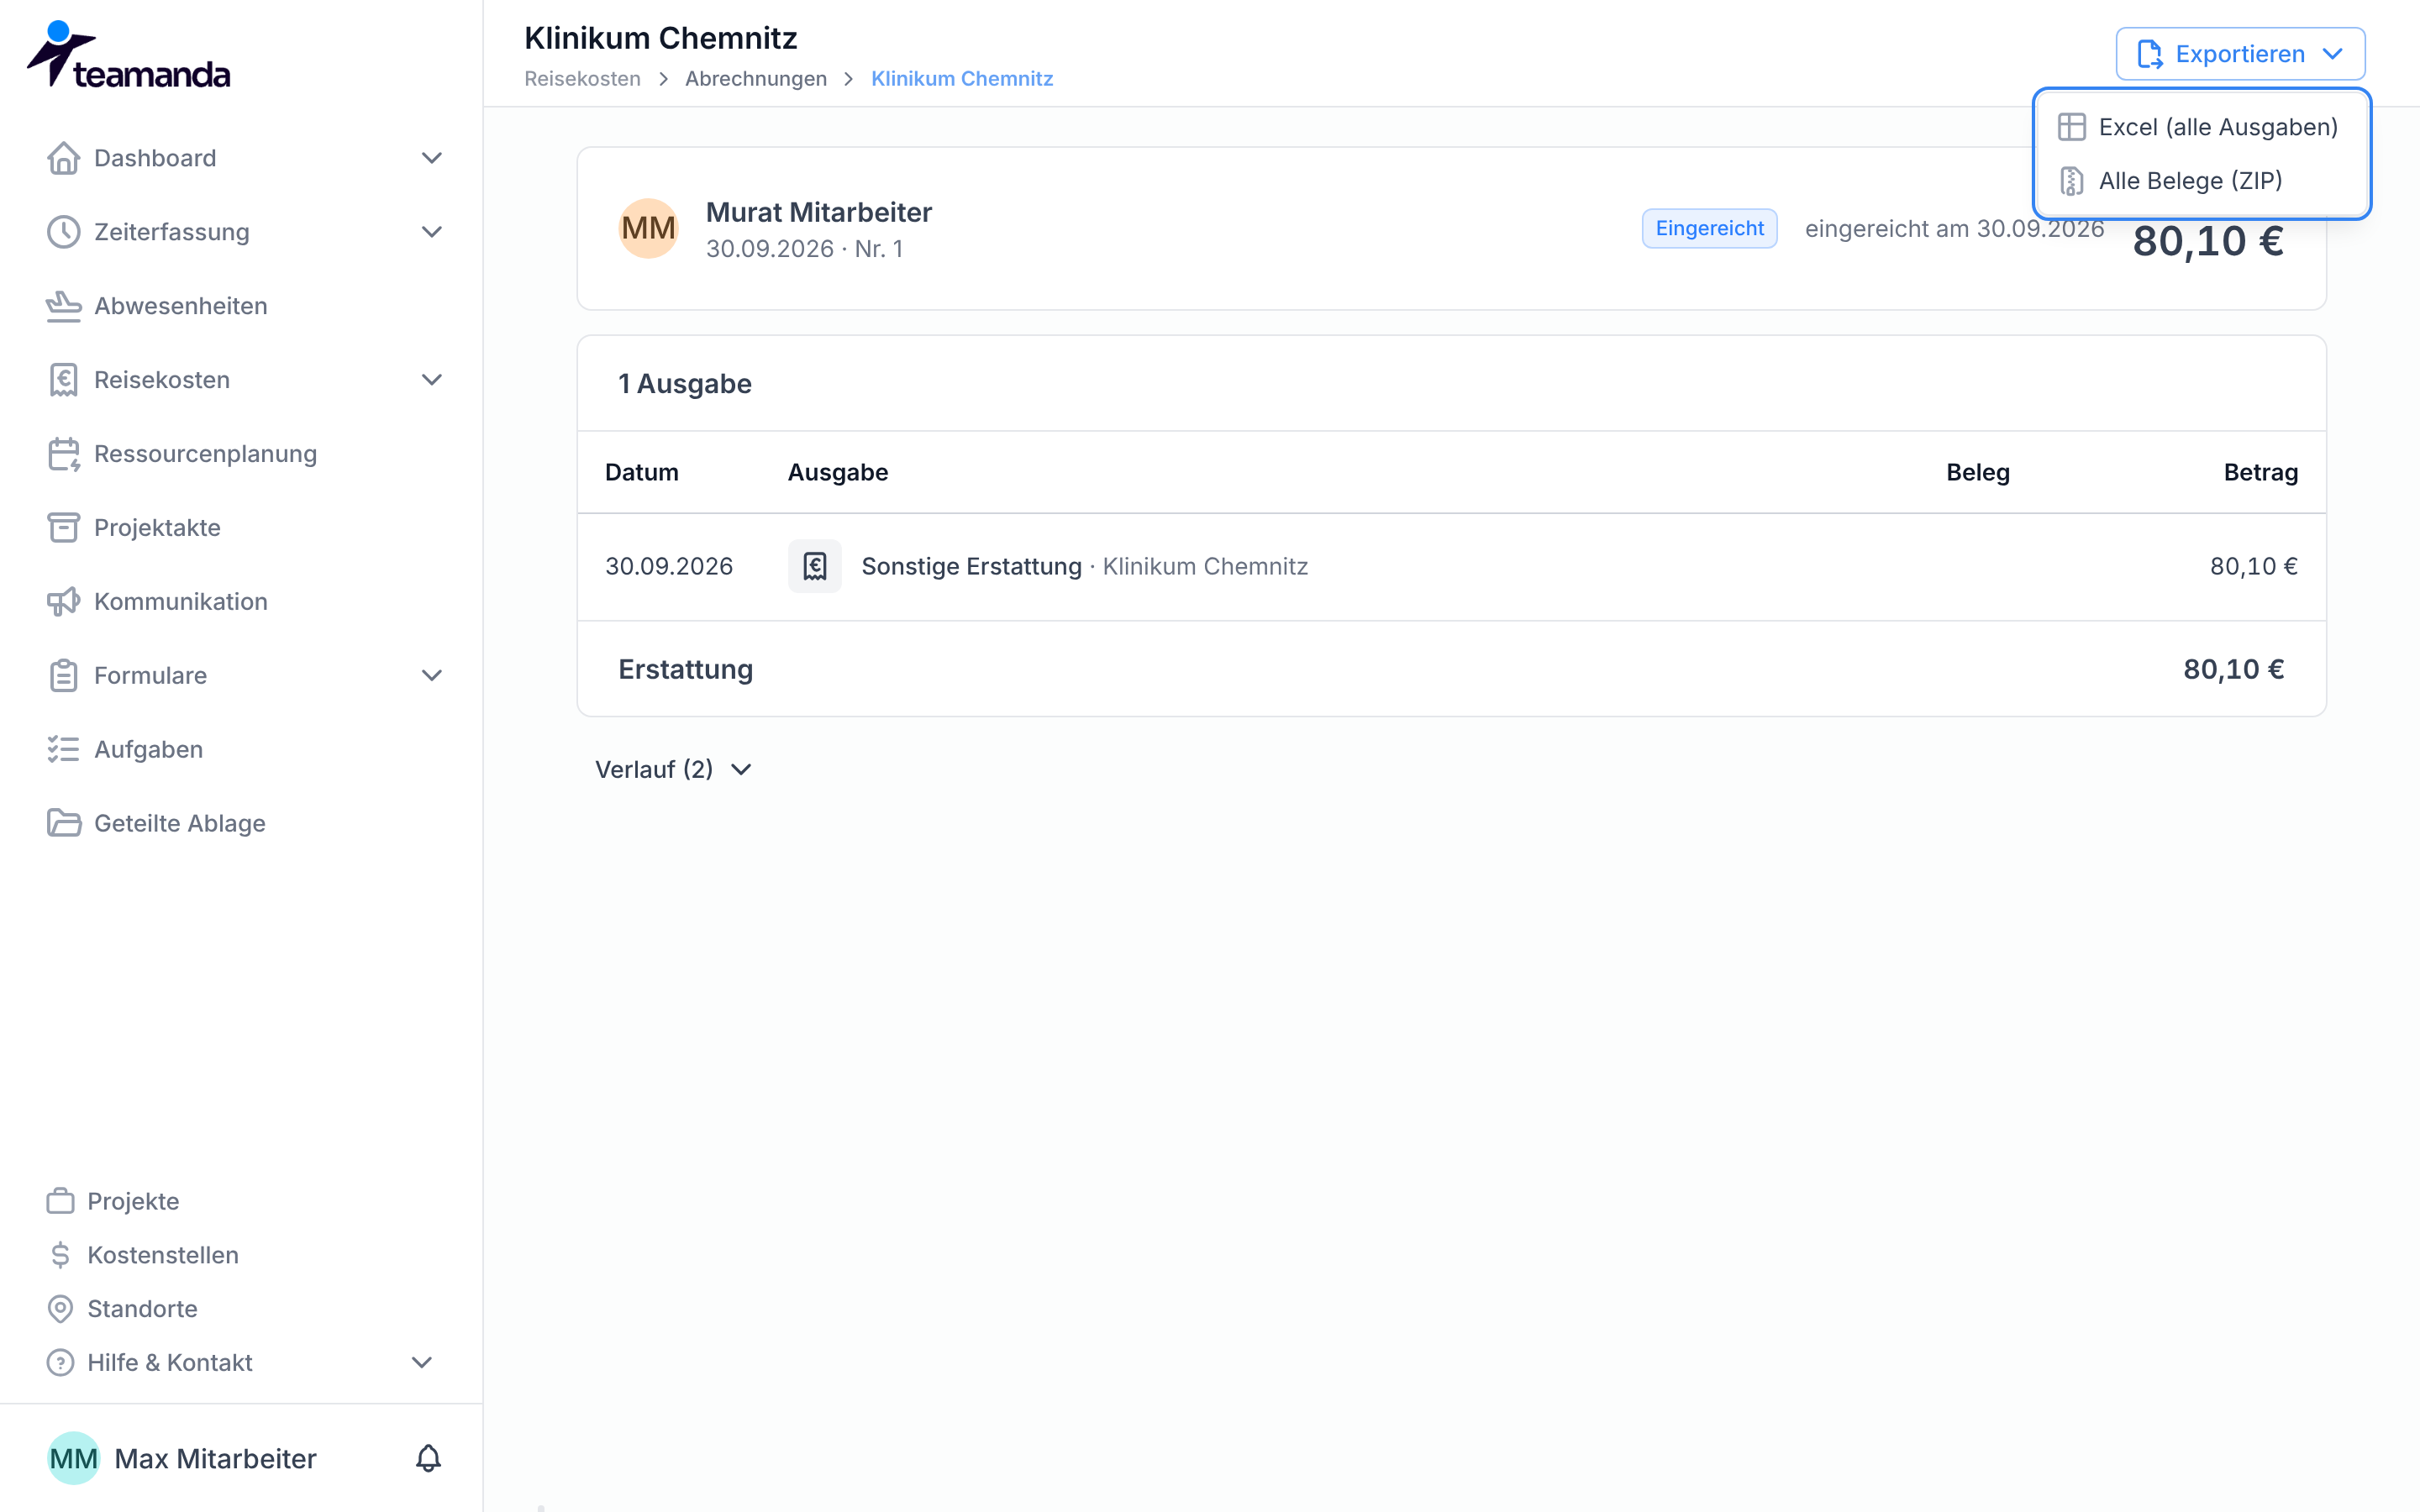The image size is (2420, 1512).
Task: Click the Zeiterfassung clock icon
Action: [x=63, y=232]
